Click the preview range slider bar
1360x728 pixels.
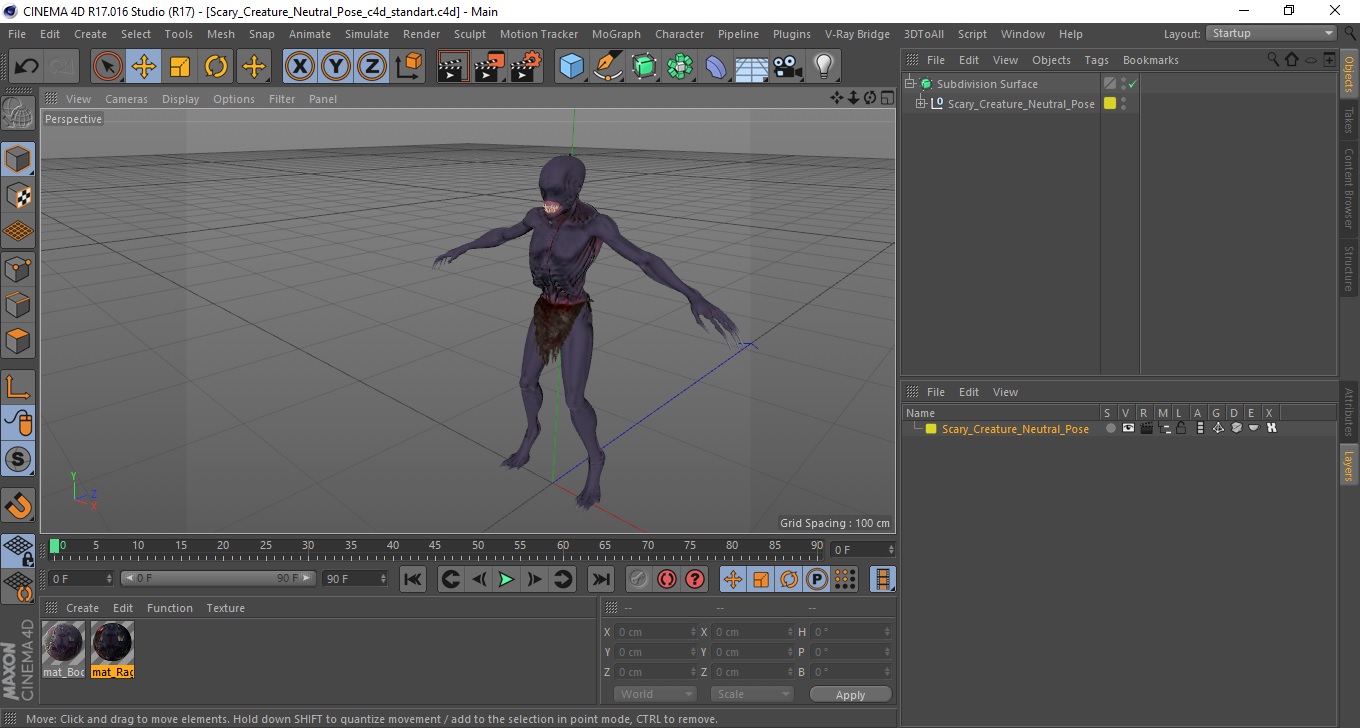(218, 578)
